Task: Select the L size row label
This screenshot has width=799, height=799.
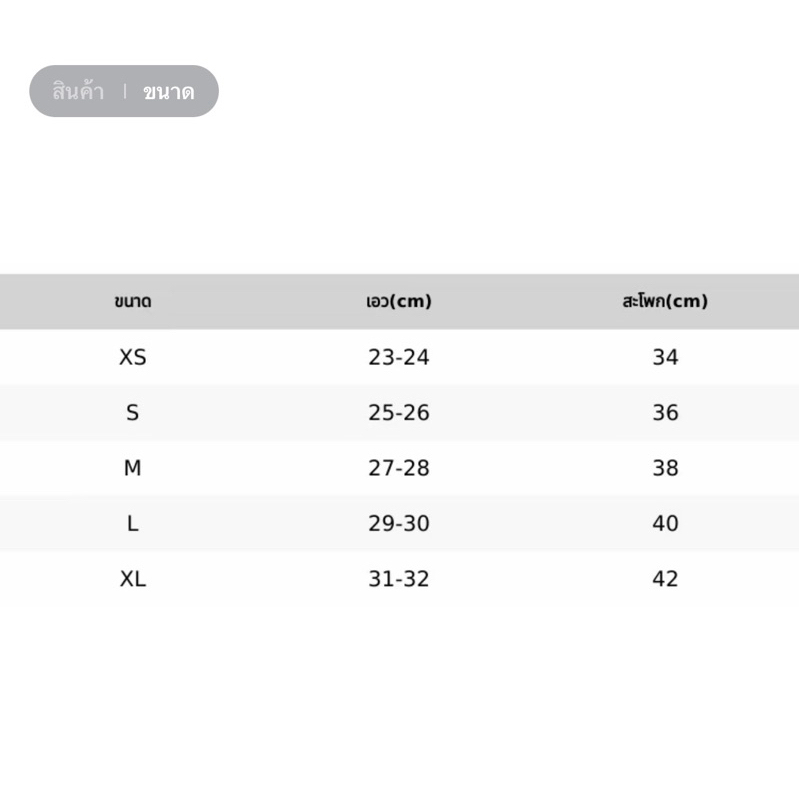Action: [132, 523]
